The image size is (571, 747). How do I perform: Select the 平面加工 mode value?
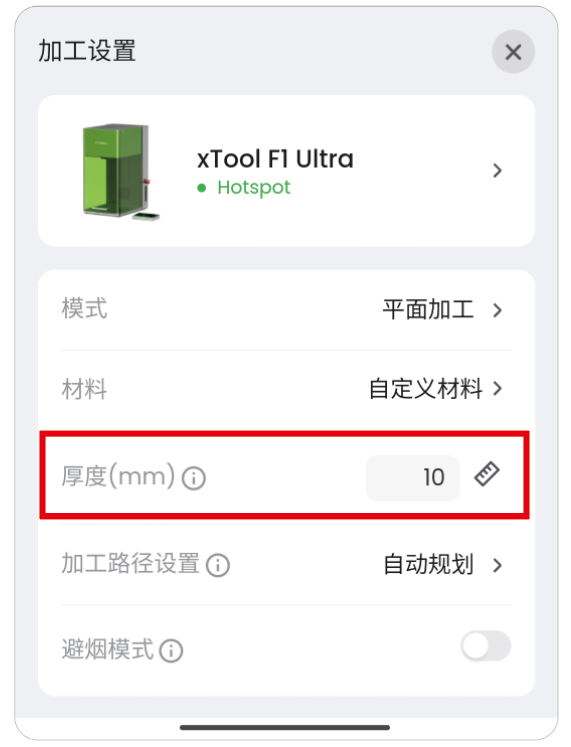click(x=428, y=310)
